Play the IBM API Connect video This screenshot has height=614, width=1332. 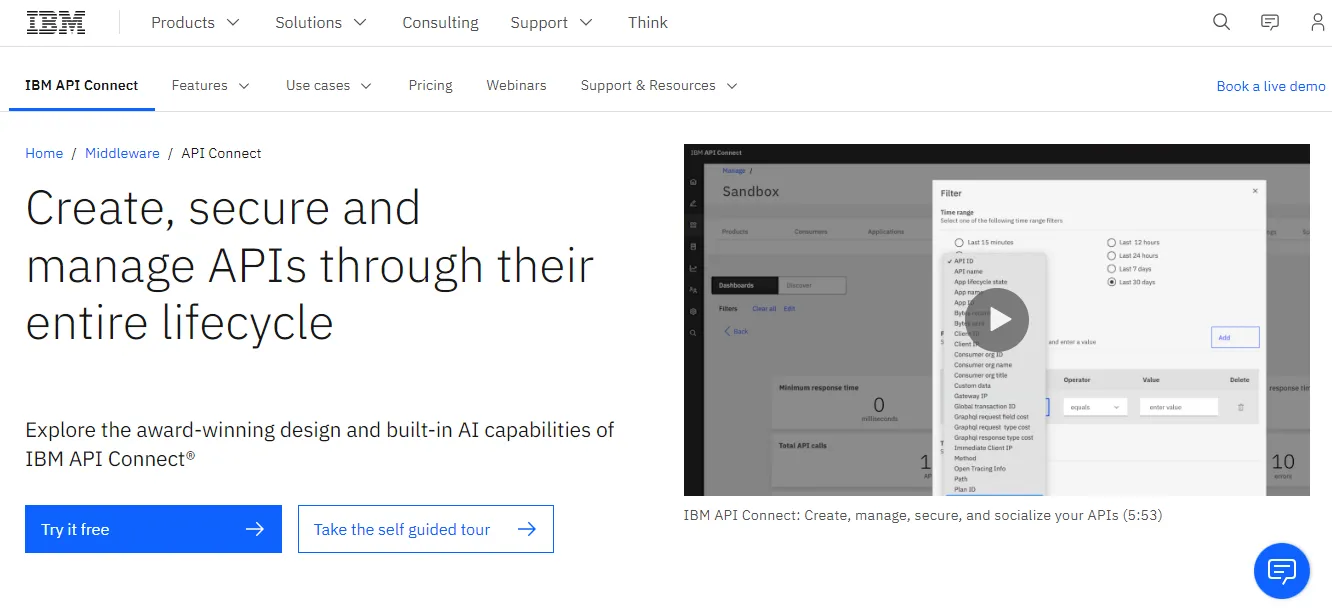click(x=997, y=319)
